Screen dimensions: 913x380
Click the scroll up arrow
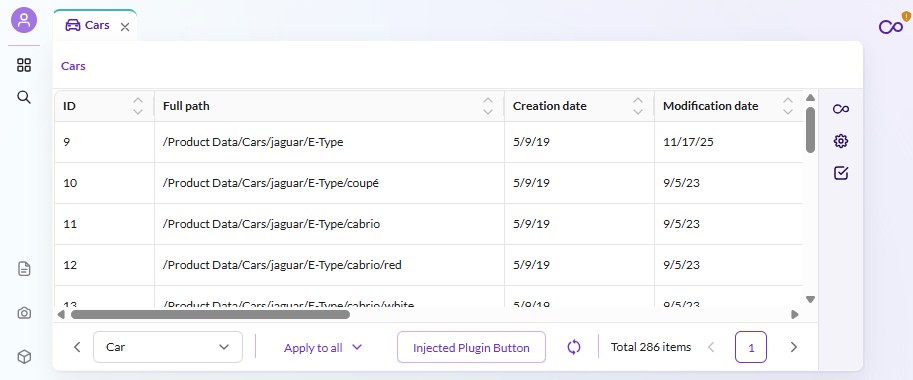[810, 97]
